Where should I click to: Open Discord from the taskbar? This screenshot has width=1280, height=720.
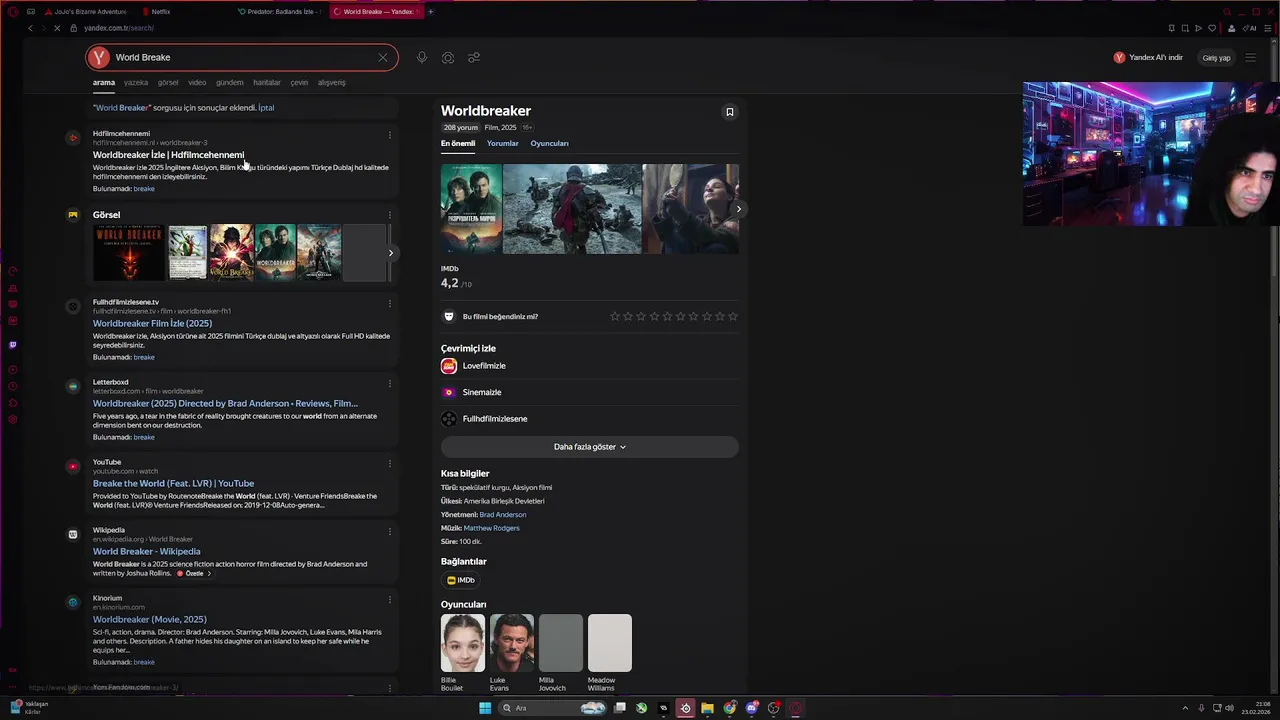tap(752, 708)
